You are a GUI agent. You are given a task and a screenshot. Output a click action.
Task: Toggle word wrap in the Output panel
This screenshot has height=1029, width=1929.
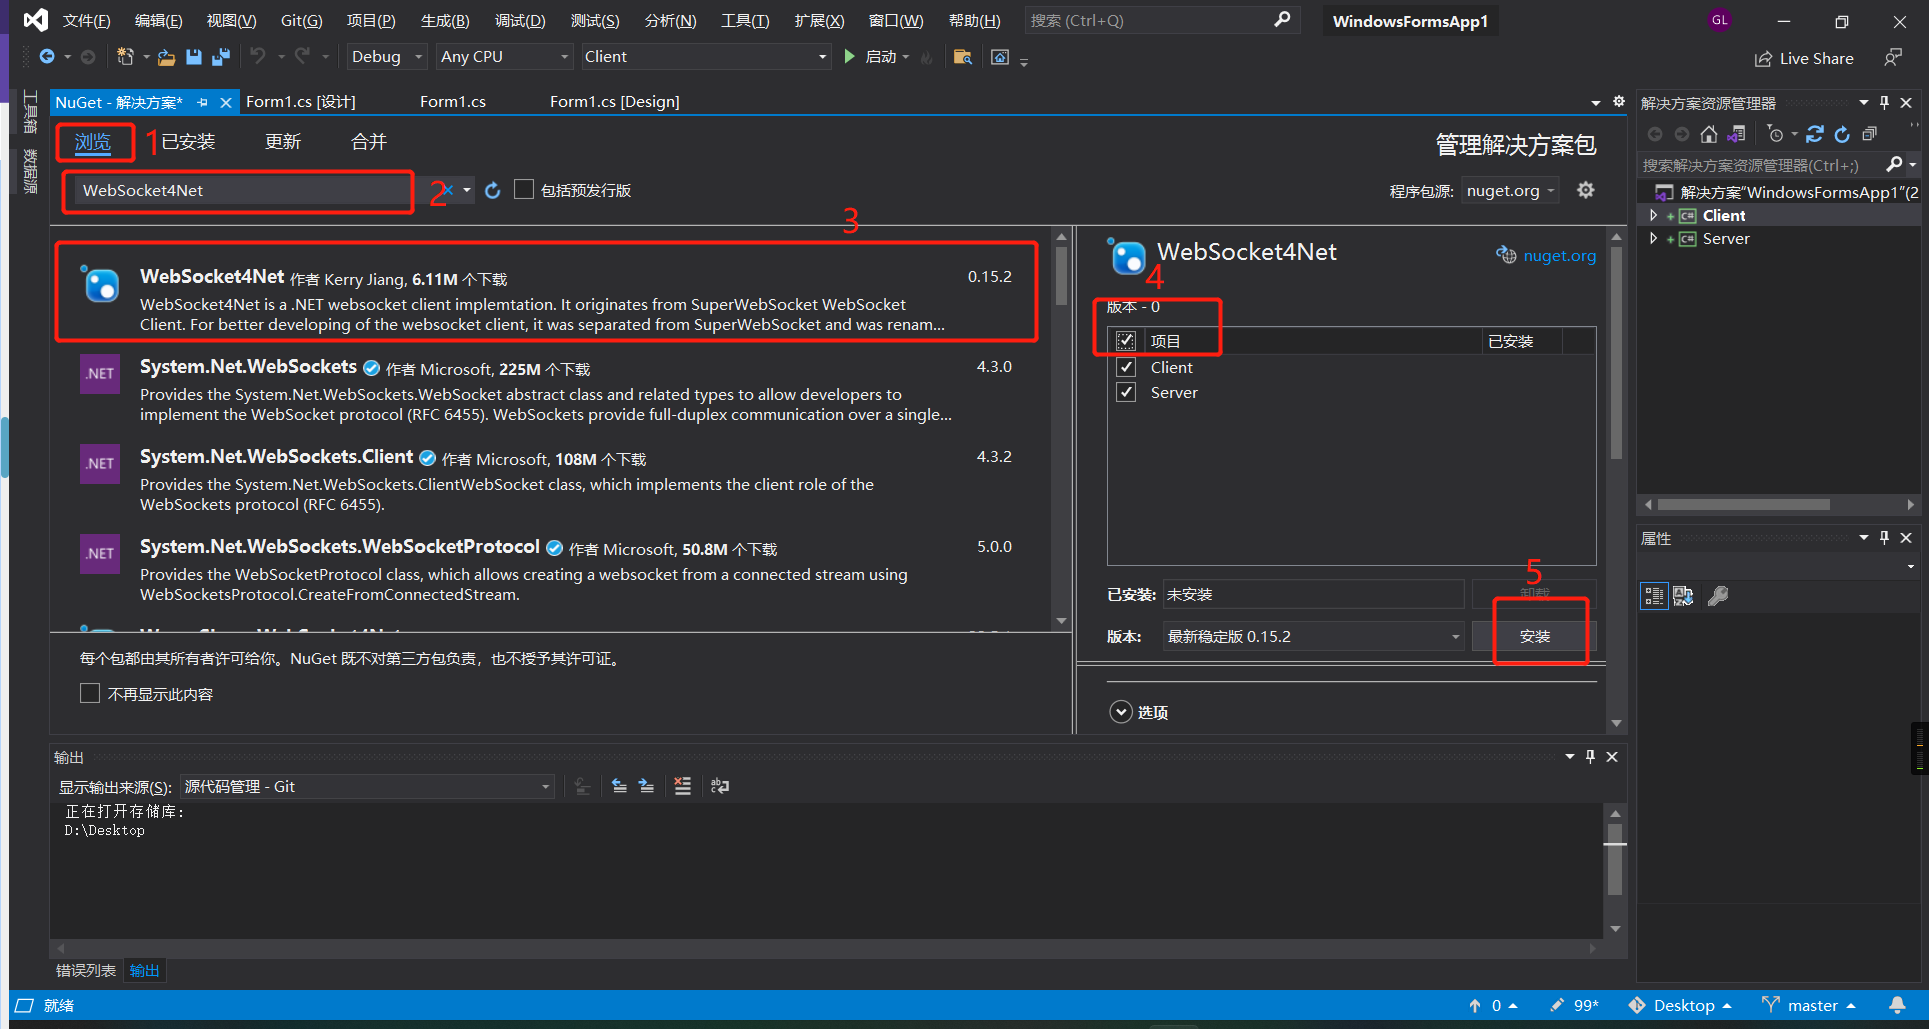720,786
